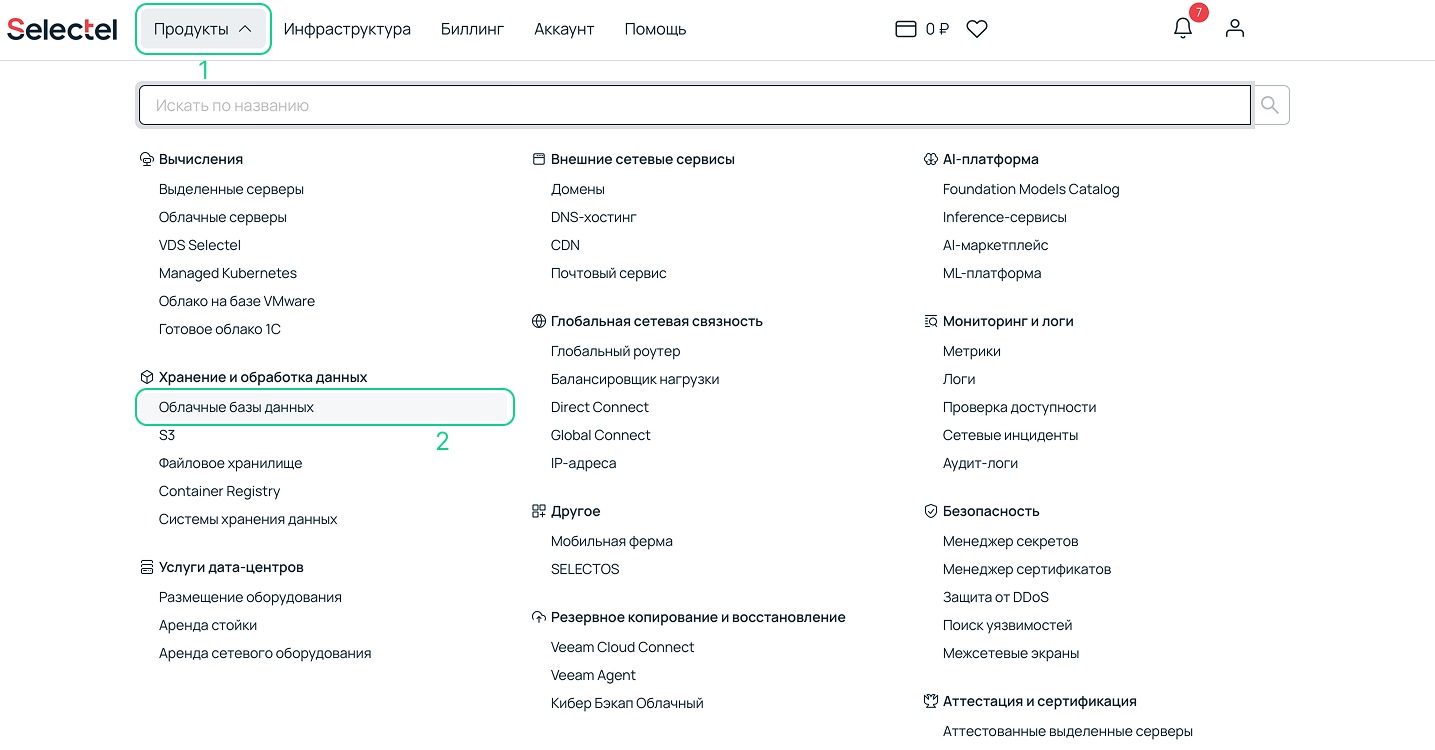Screen dimensions: 1435x750
Task: Open the notifications bell
Action: 1183,29
